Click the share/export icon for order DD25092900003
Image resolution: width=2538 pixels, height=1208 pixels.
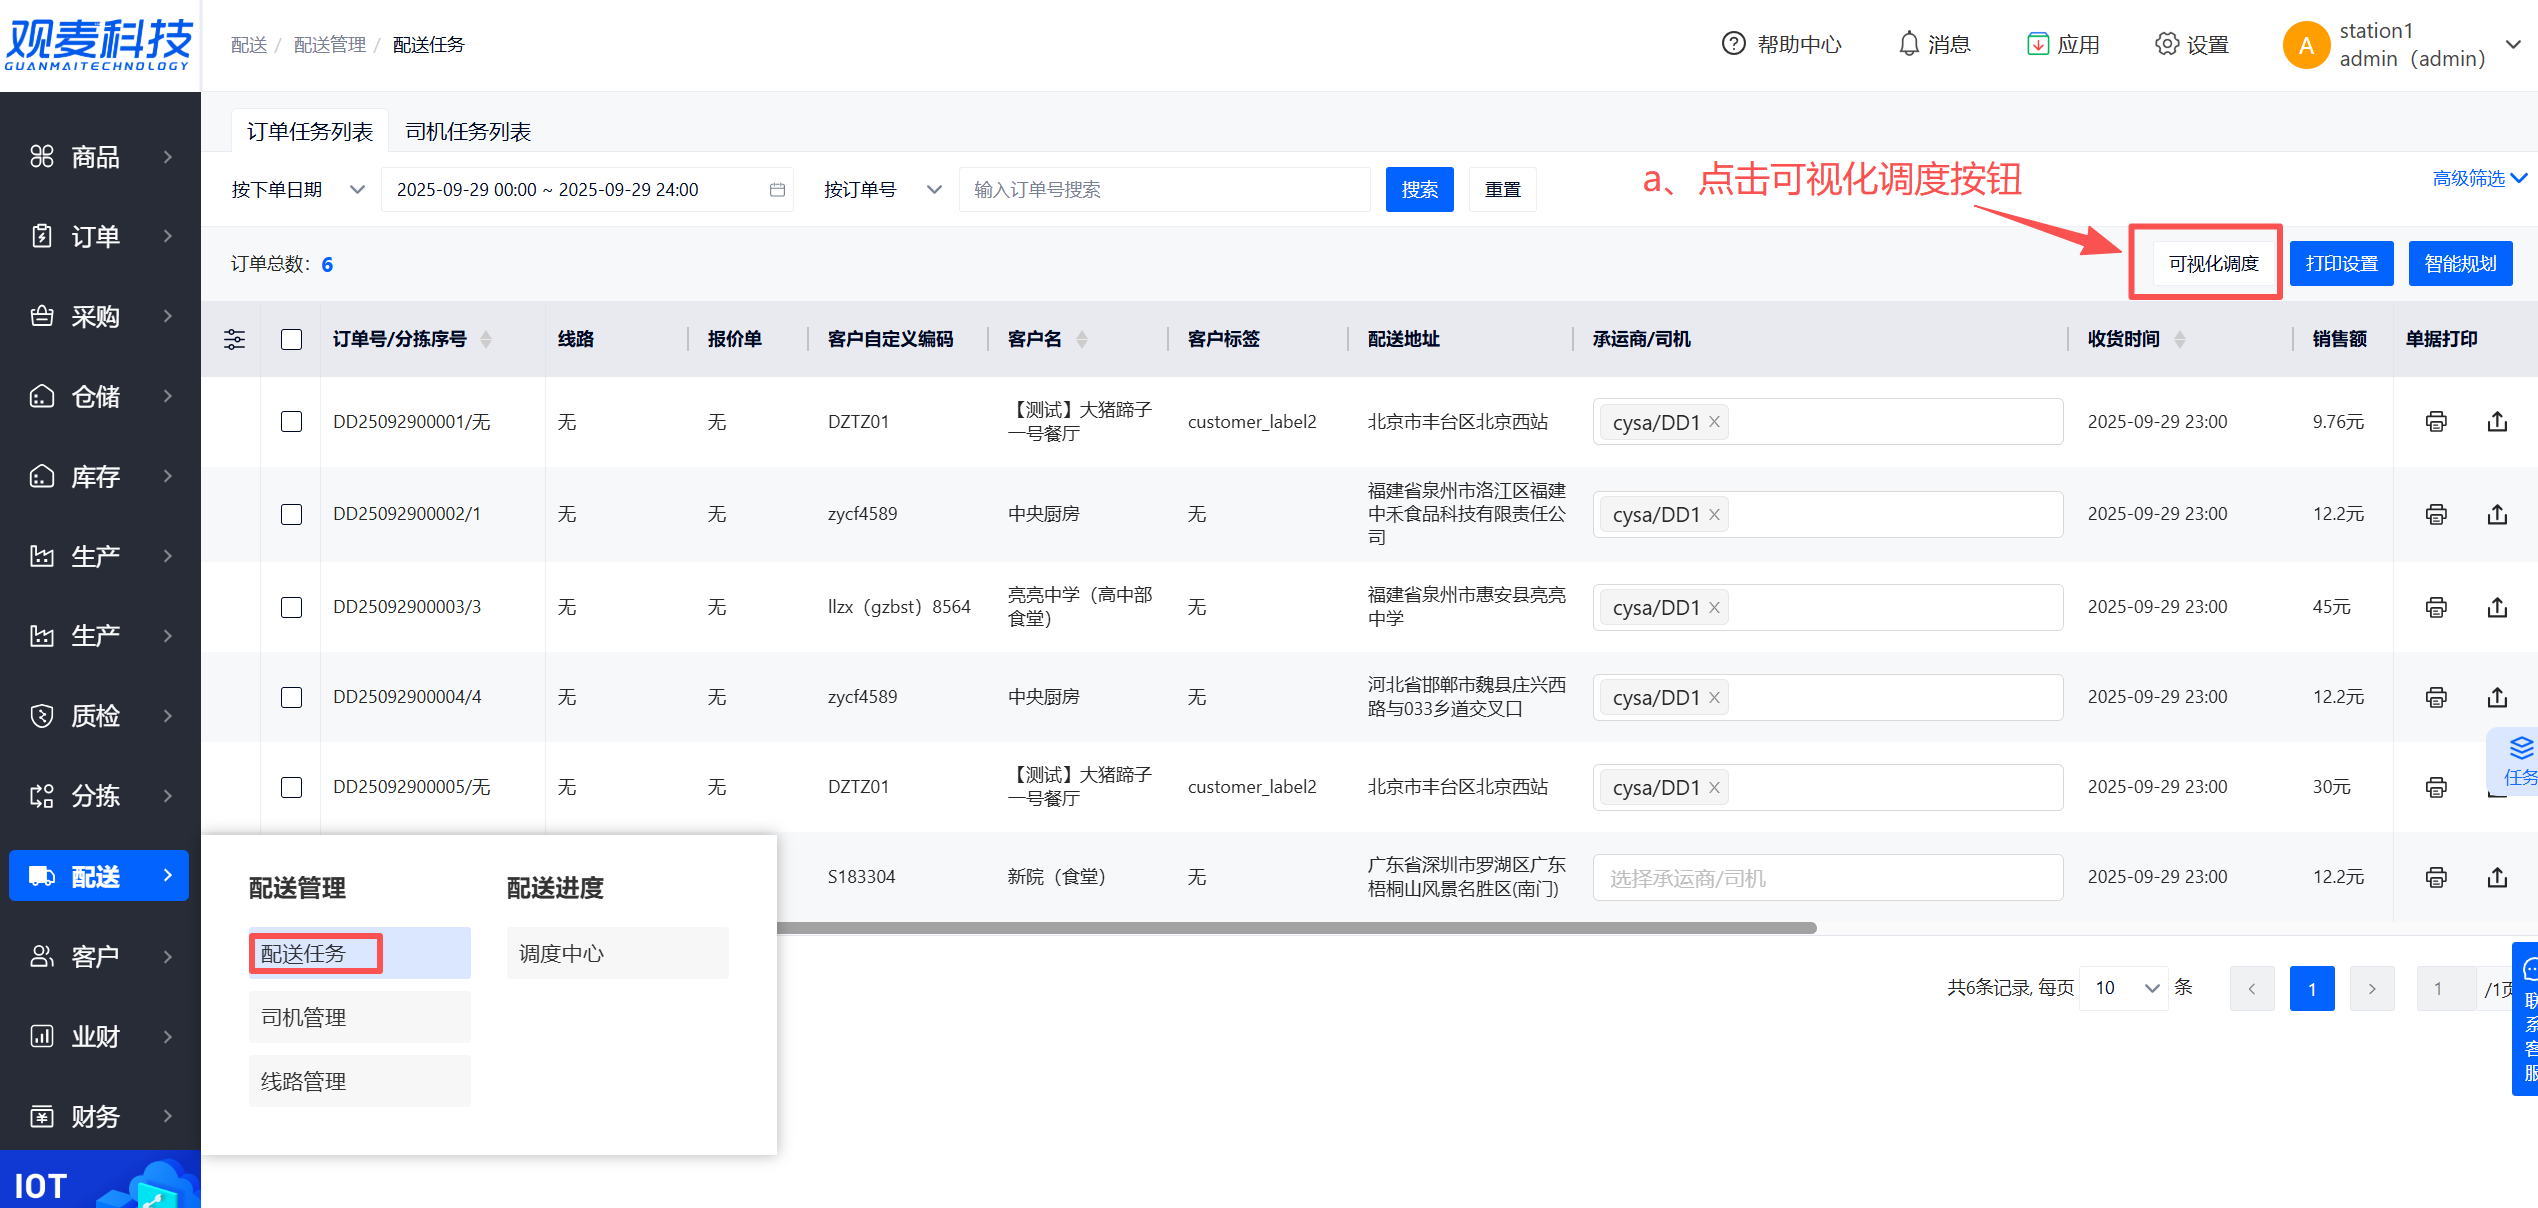click(x=2497, y=607)
